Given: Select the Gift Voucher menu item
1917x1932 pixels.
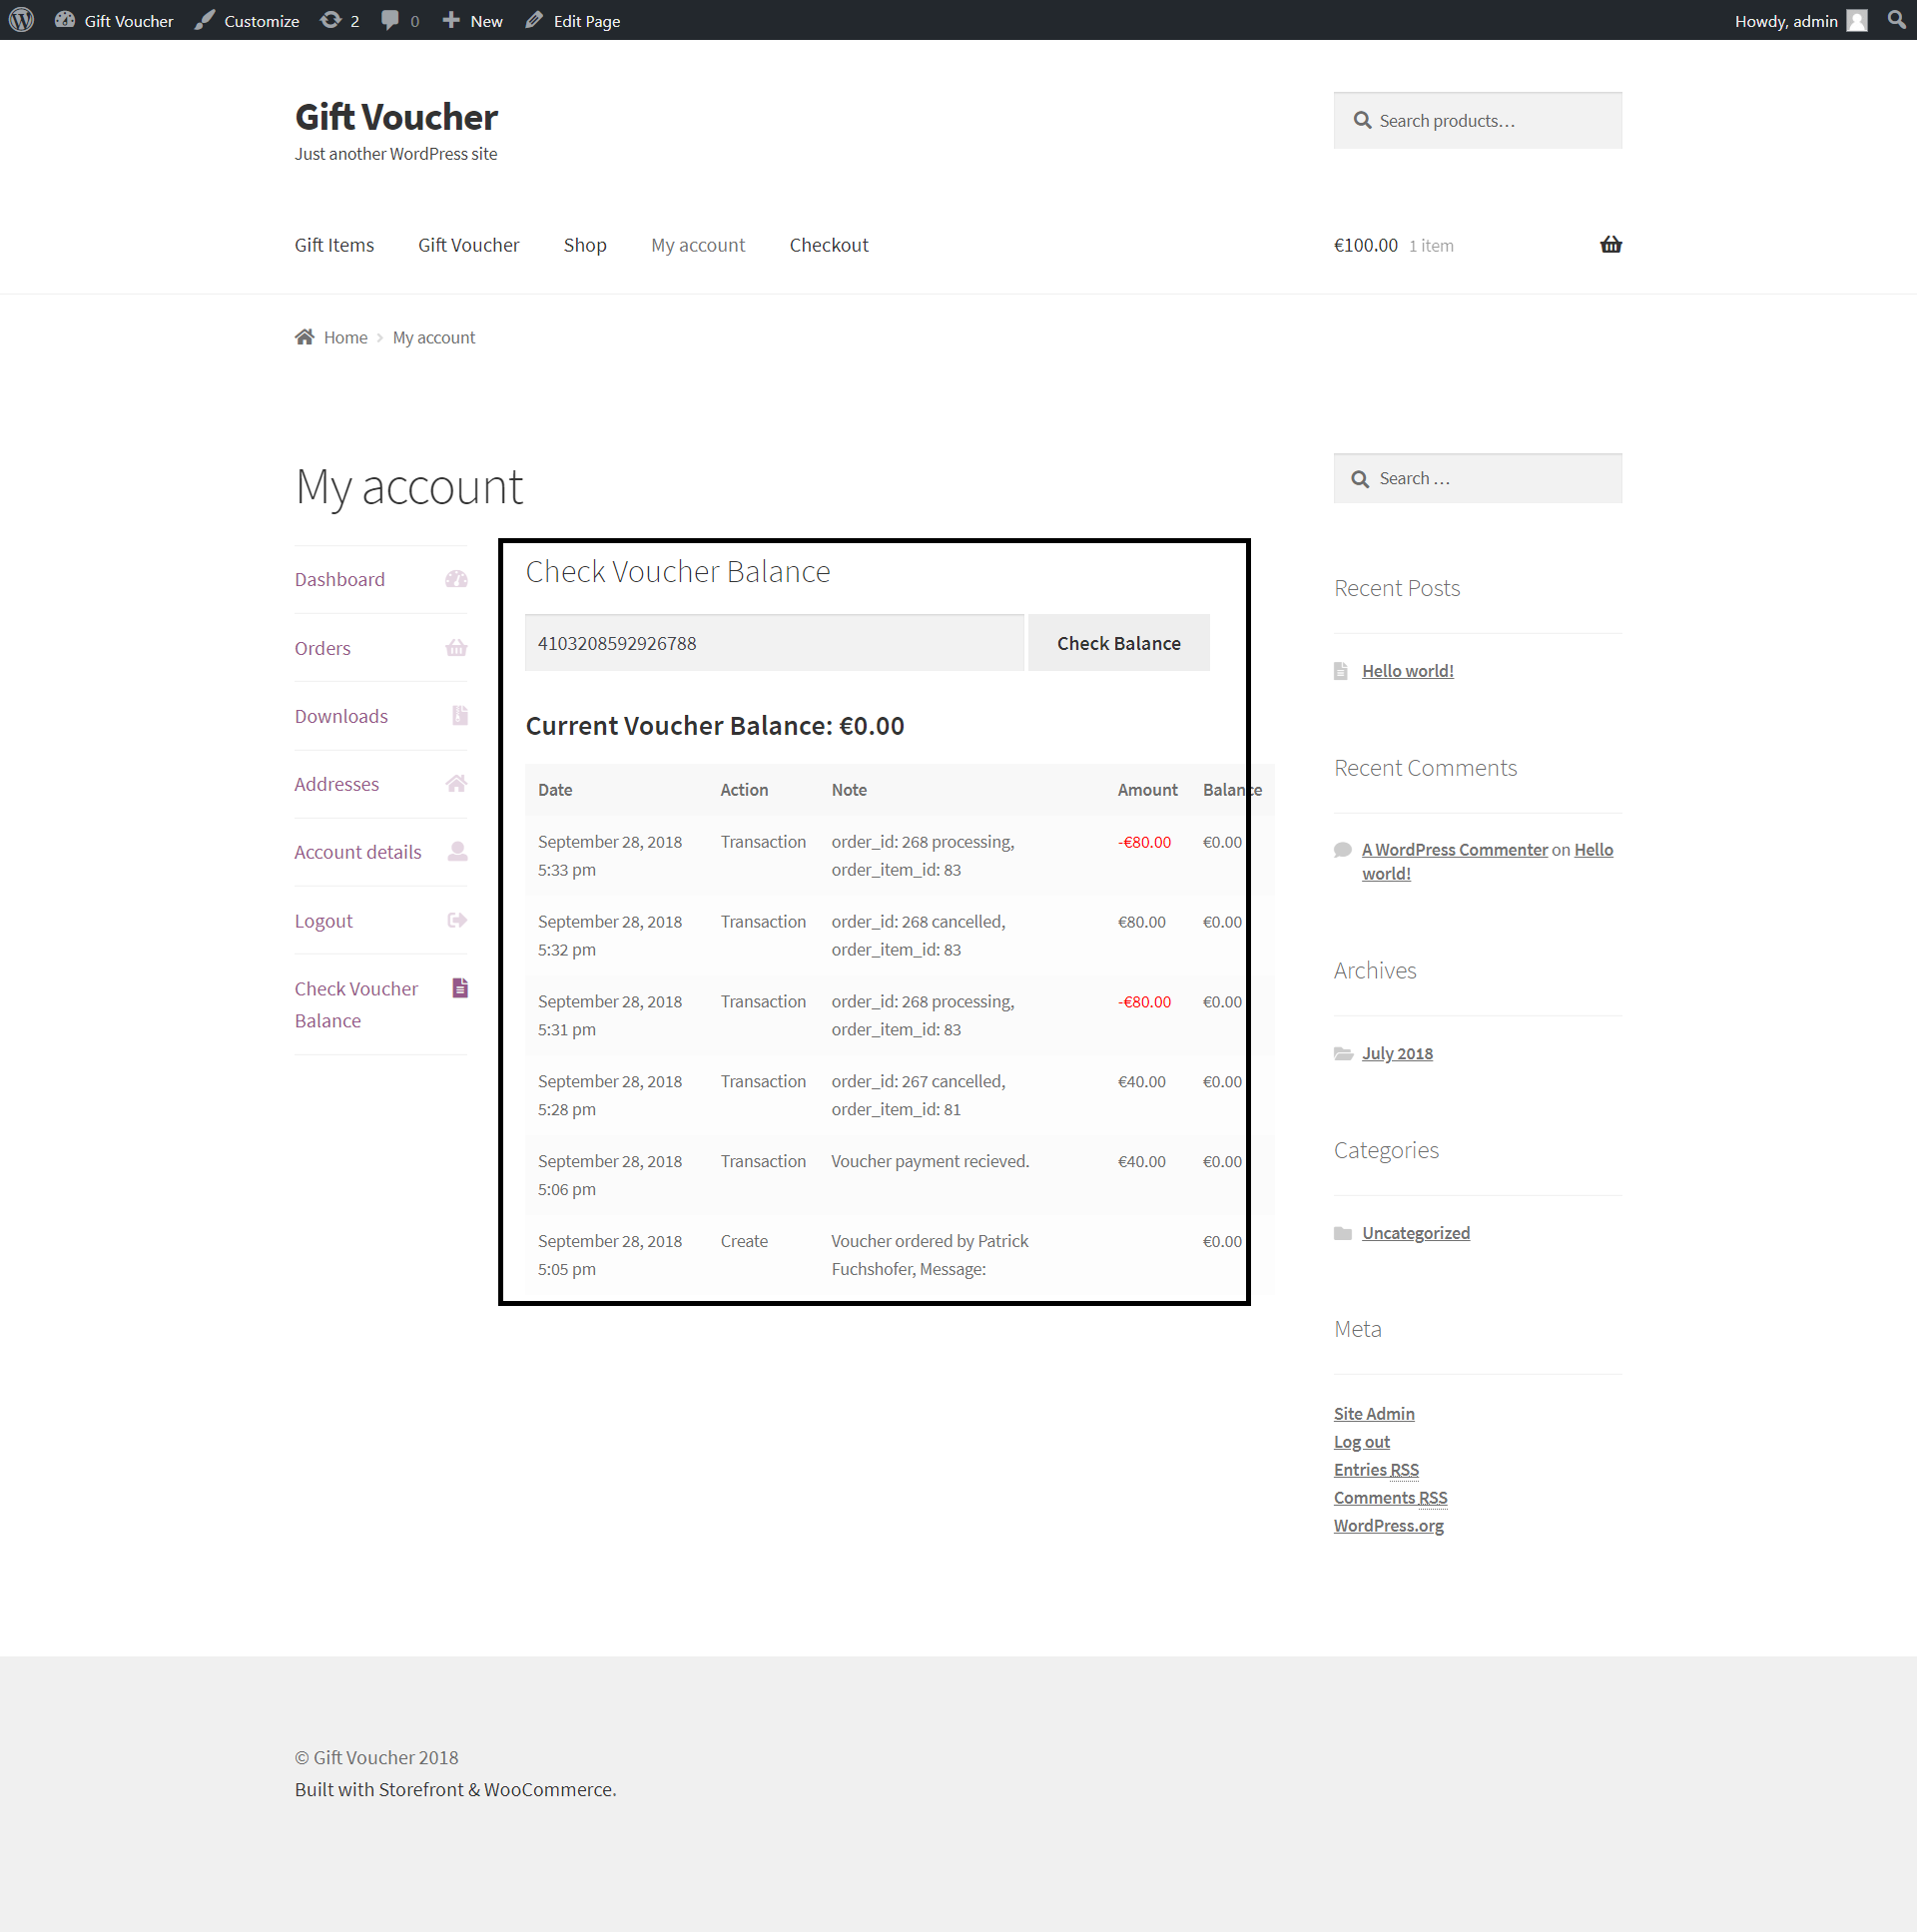Looking at the screenshot, I should [x=468, y=244].
